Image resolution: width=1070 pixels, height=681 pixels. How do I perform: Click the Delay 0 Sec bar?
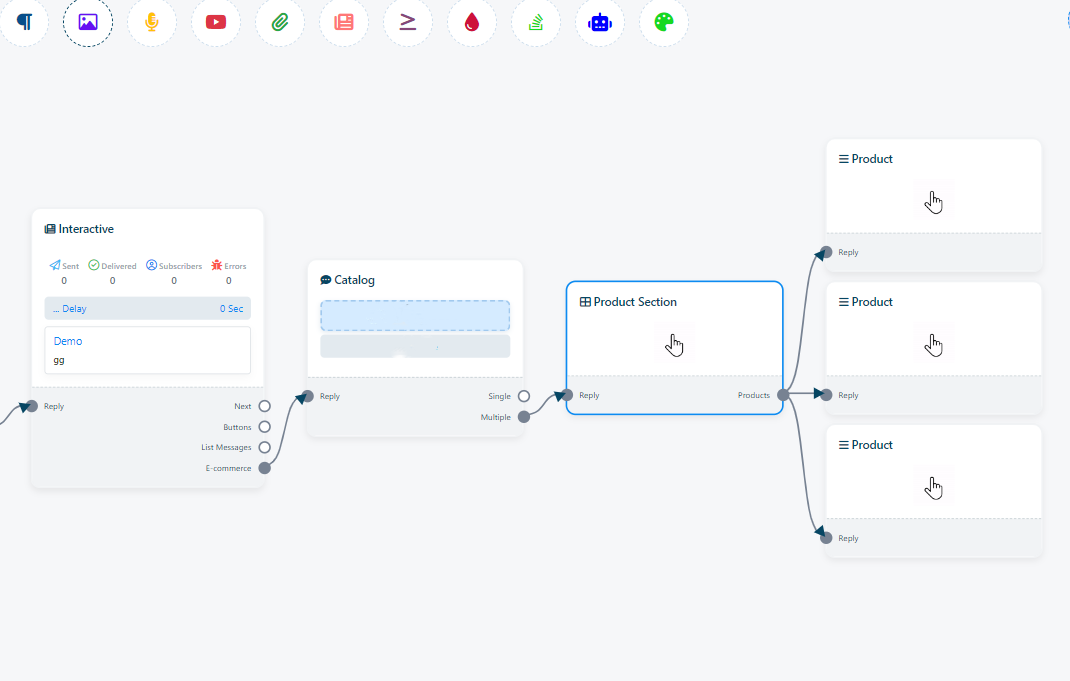[x=147, y=309]
